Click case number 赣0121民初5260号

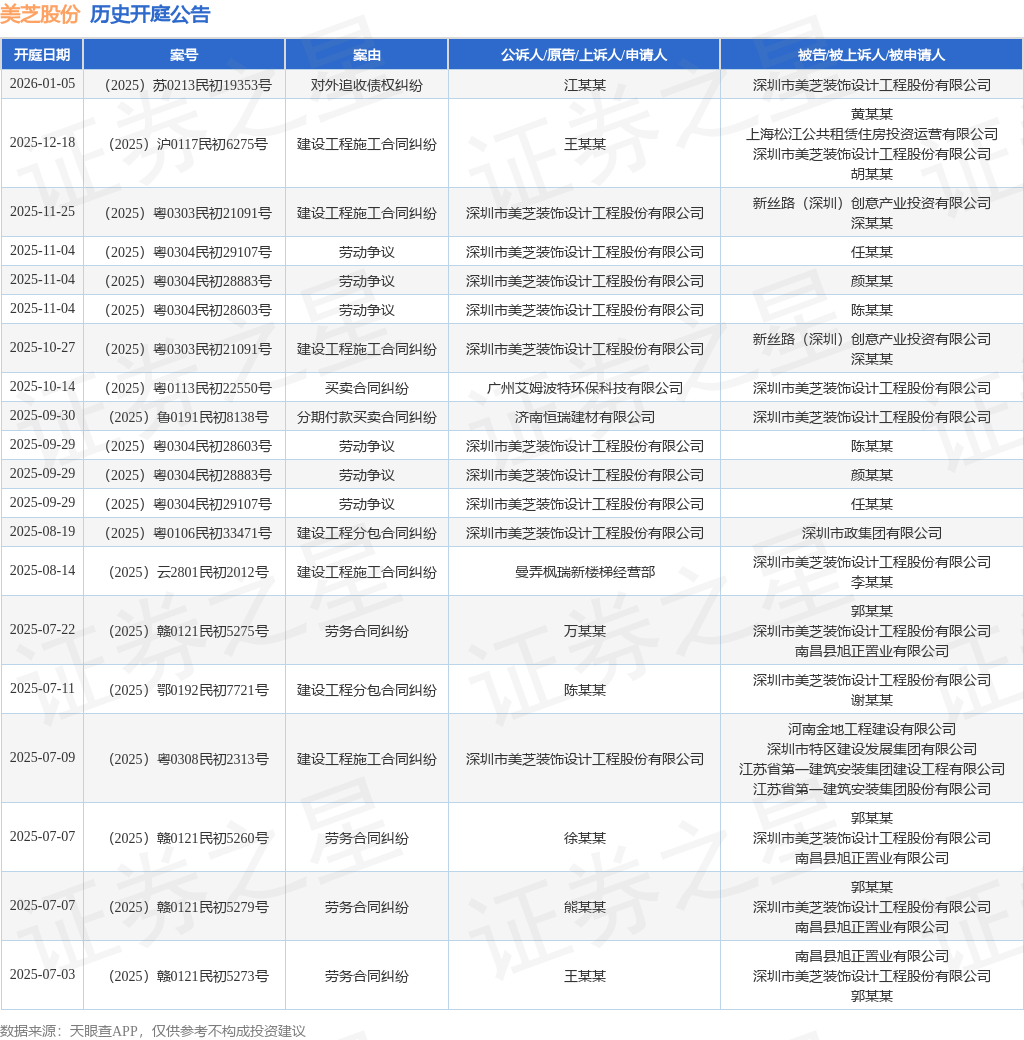coord(188,838)
